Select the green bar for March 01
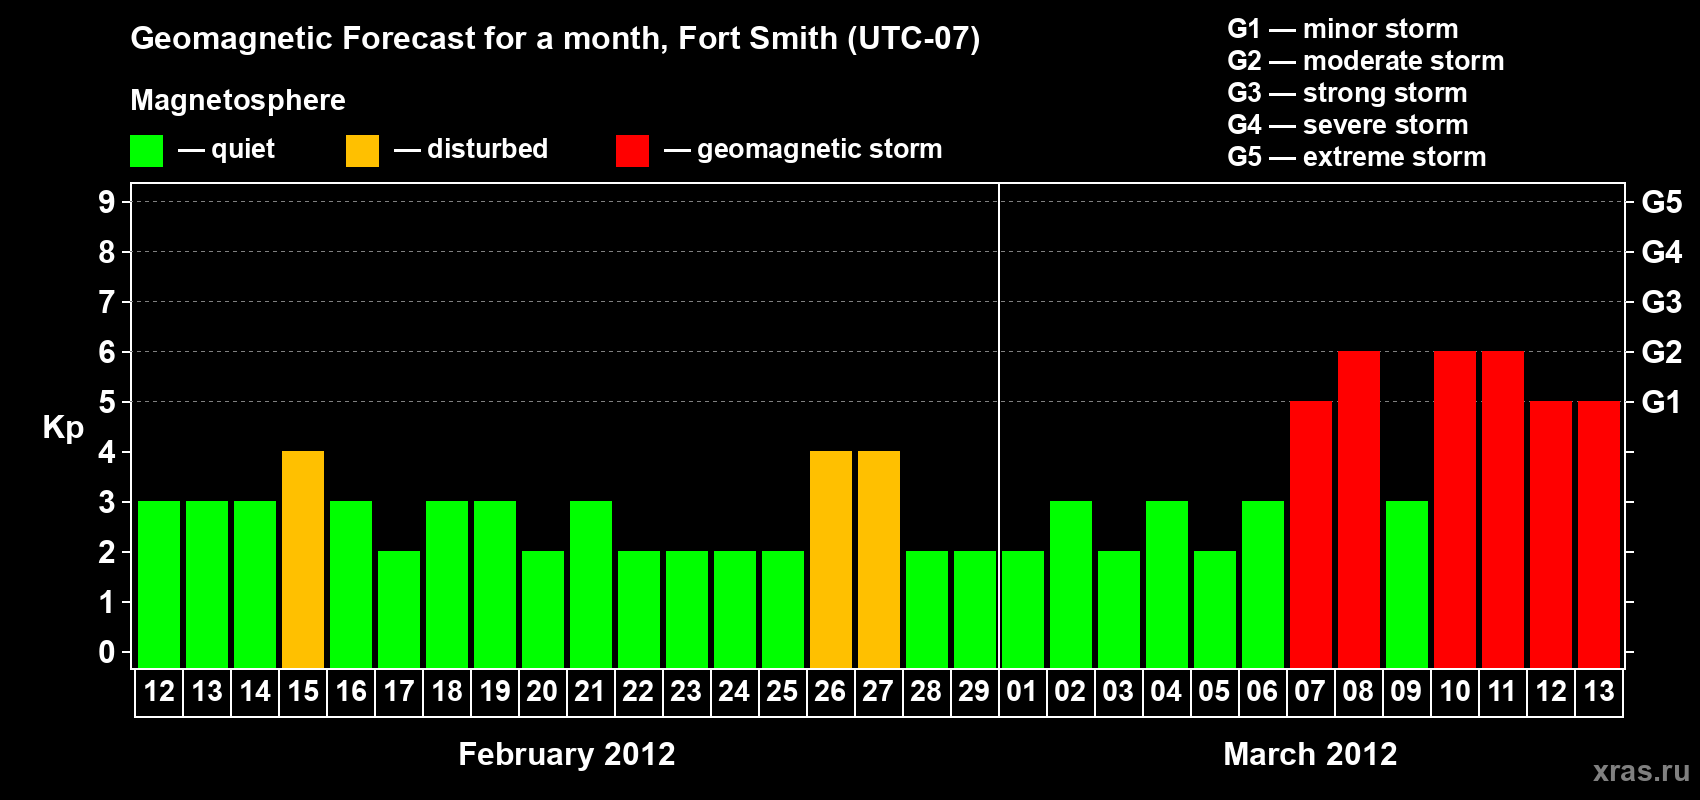 [x=1023, y=609]
